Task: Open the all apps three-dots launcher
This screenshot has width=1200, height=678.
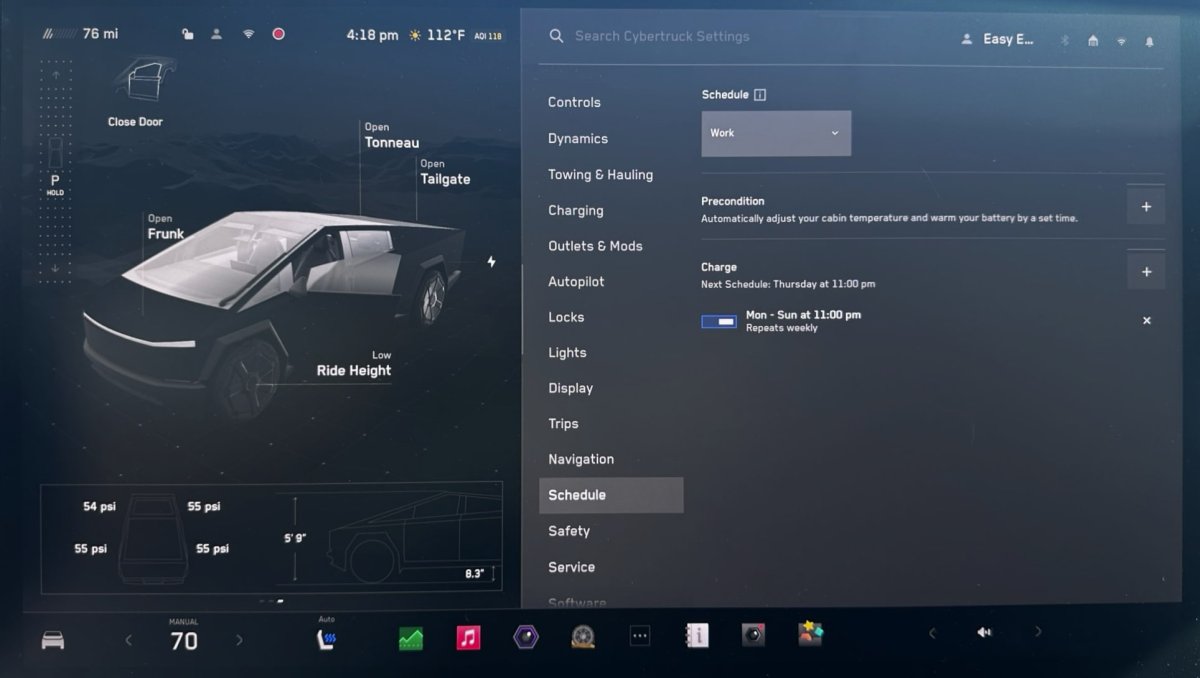Action: tap(640, 636)
